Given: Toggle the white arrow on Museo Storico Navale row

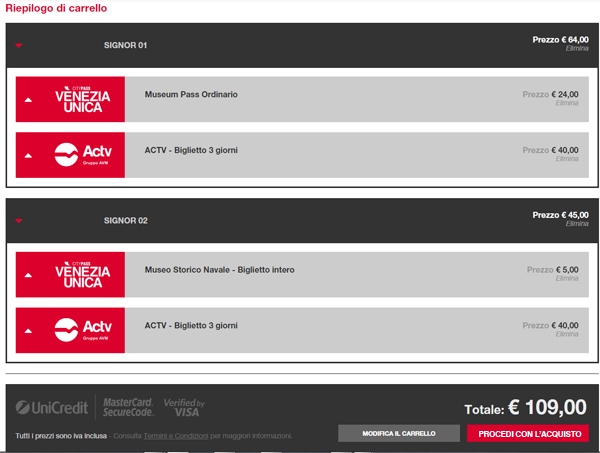Looking at the screenshot, I should tap(28, 275).
